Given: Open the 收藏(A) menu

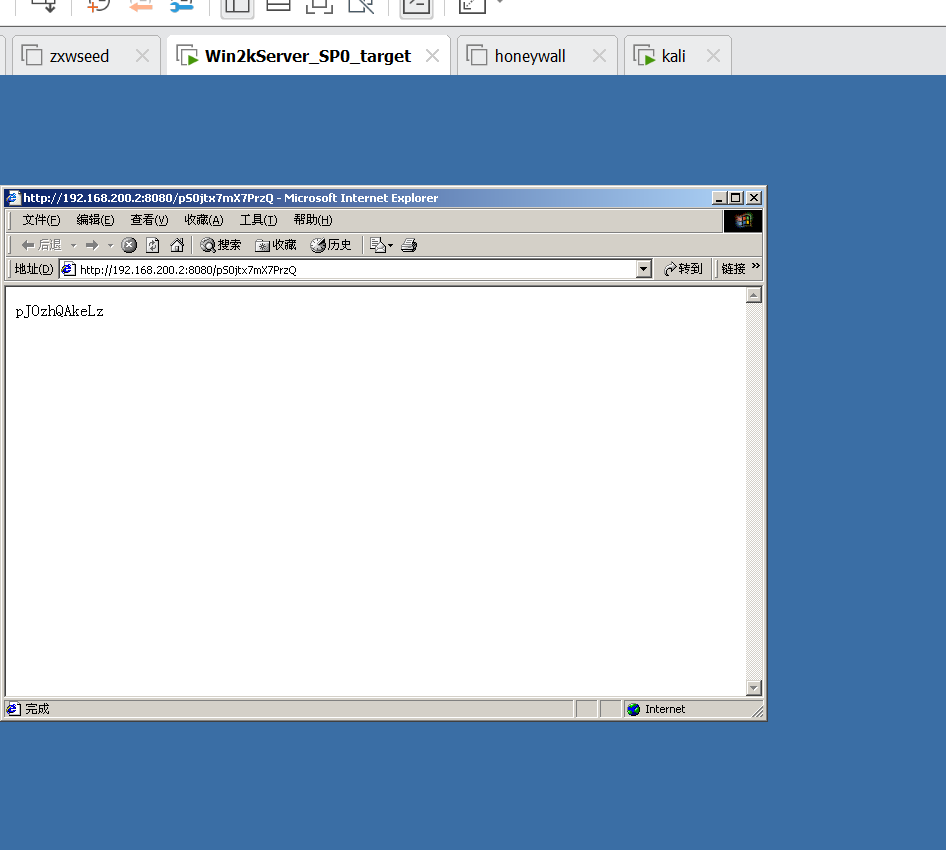Looking at the screenshot, I should [x=204, y=220].
